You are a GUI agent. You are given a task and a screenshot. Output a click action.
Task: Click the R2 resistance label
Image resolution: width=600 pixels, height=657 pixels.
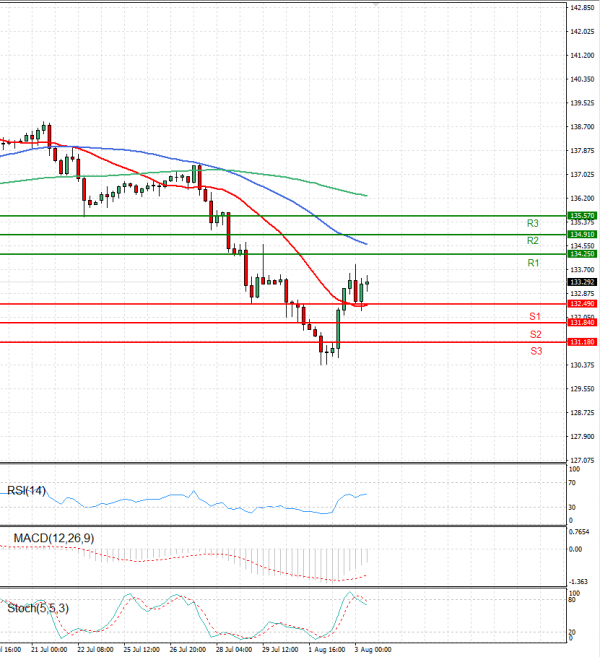[x=533, y=241]
